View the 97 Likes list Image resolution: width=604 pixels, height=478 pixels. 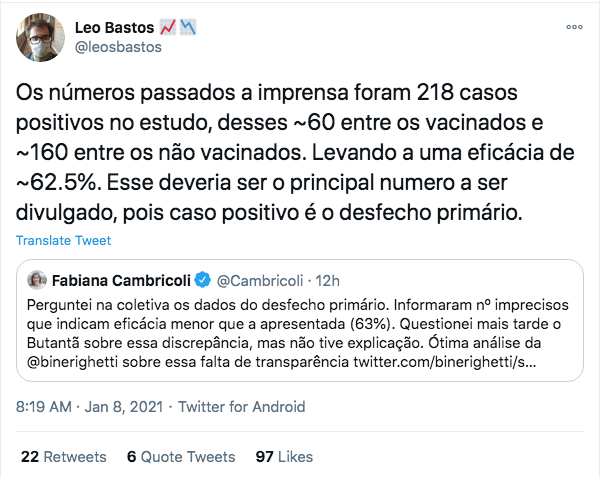pos(284,457)
